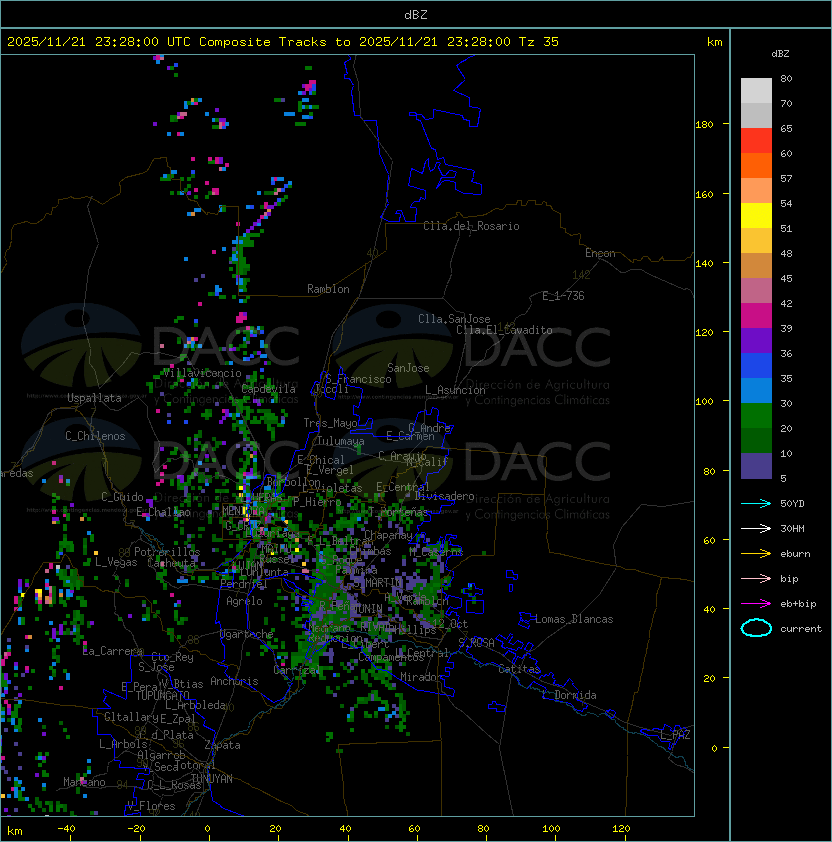Click the 'Clla.del_Rosario' map label
Viewport: 832px width, 842px height.
pyautogui.click(x=471, y=226)
